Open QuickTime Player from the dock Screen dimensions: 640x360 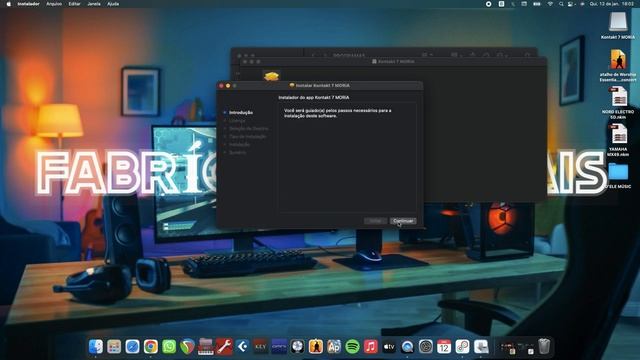point(407,347)
